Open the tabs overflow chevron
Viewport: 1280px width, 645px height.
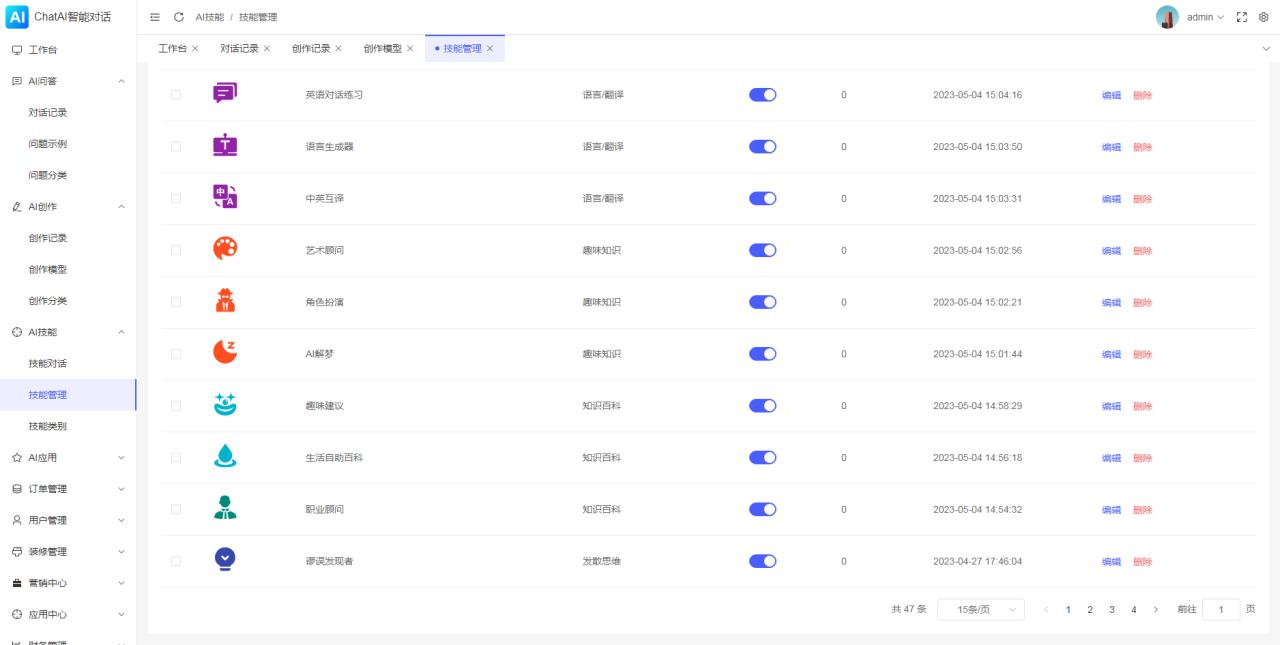pos(1267,49)
